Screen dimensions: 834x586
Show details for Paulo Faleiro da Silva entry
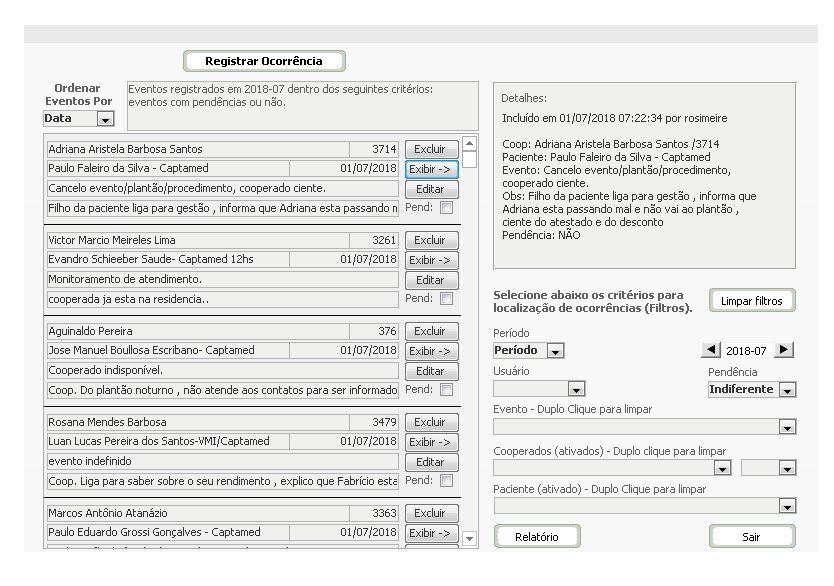(431, 170)
